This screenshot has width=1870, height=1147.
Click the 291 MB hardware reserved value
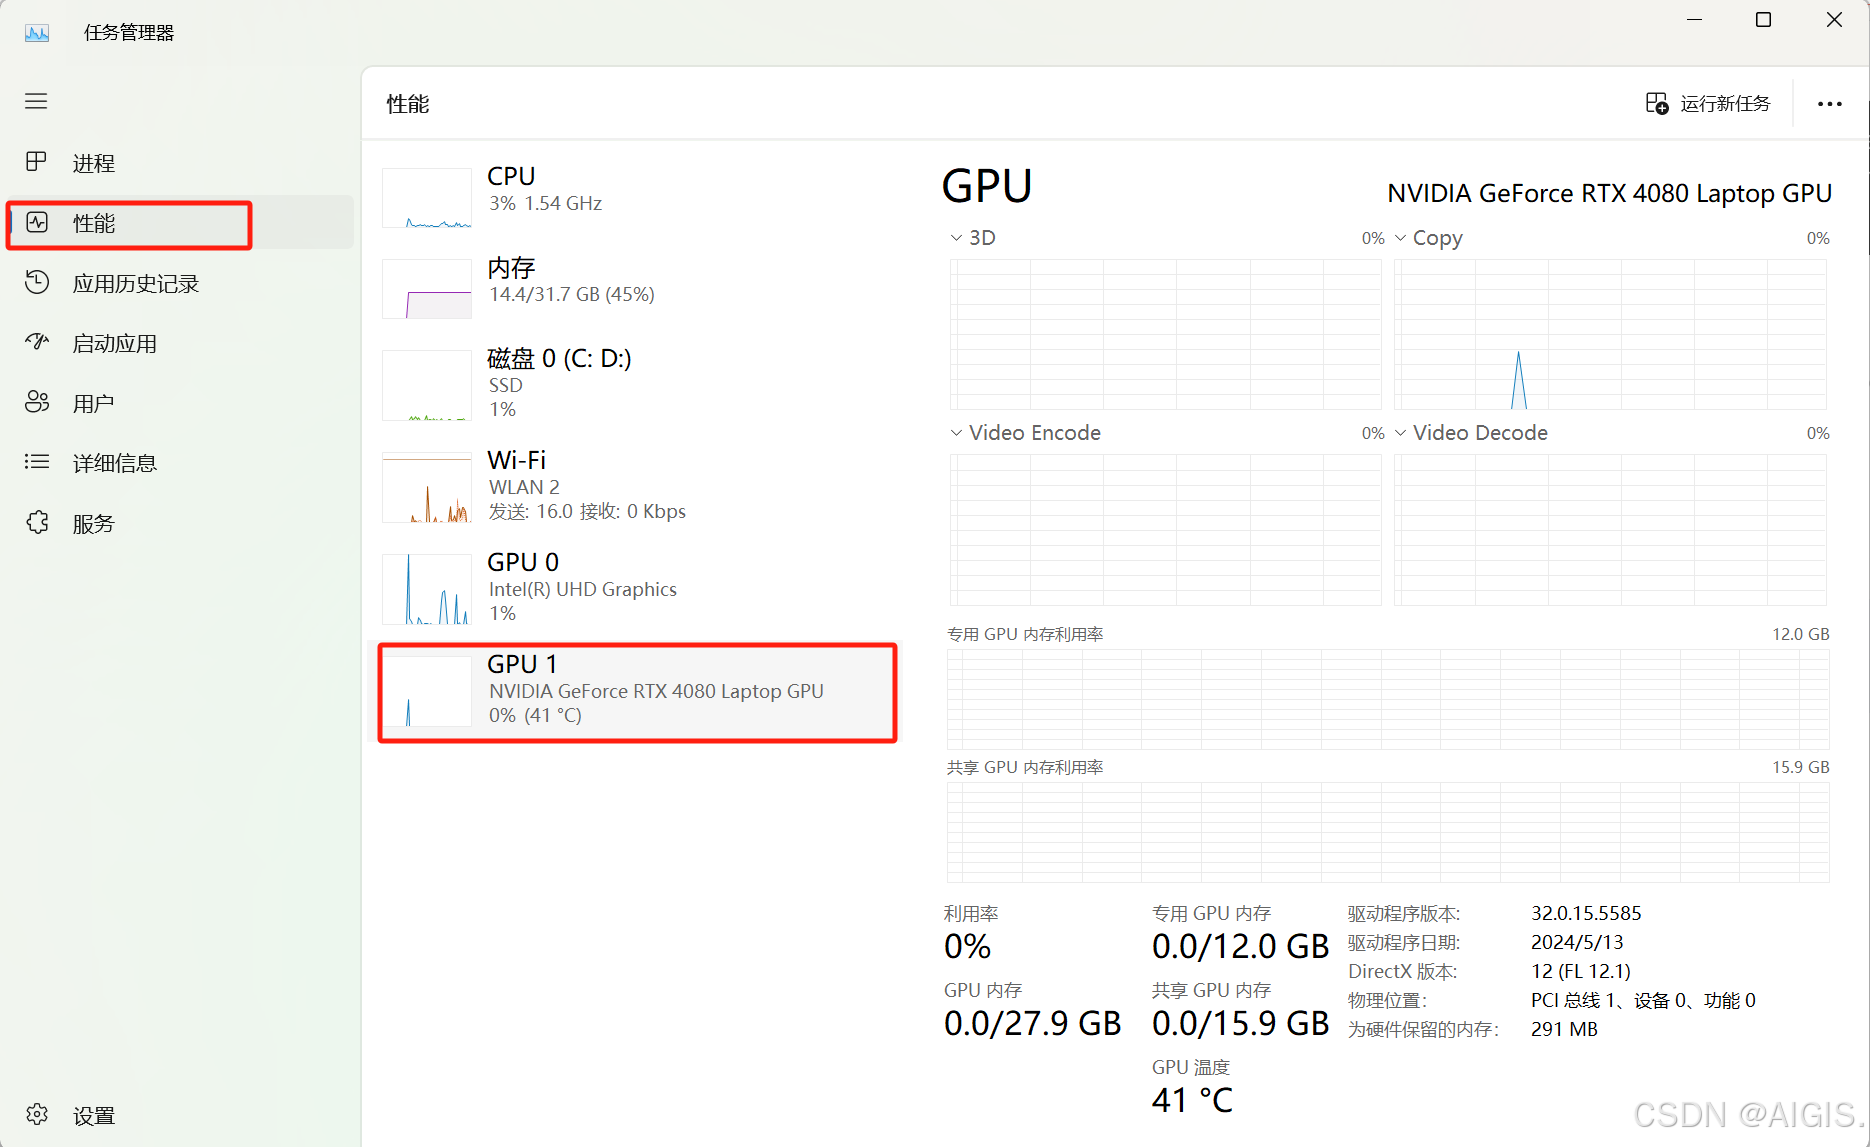point(1564,1029)
